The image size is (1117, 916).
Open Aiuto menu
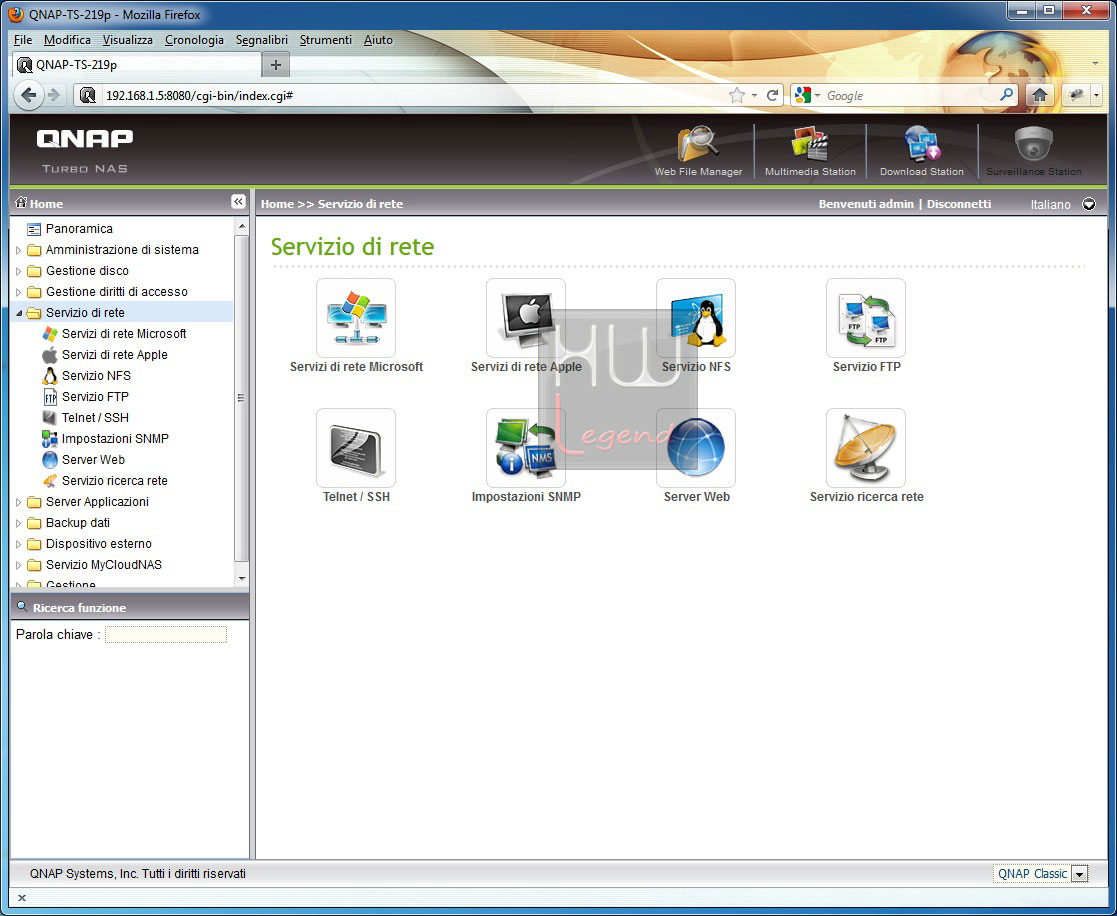pos(378,40)
